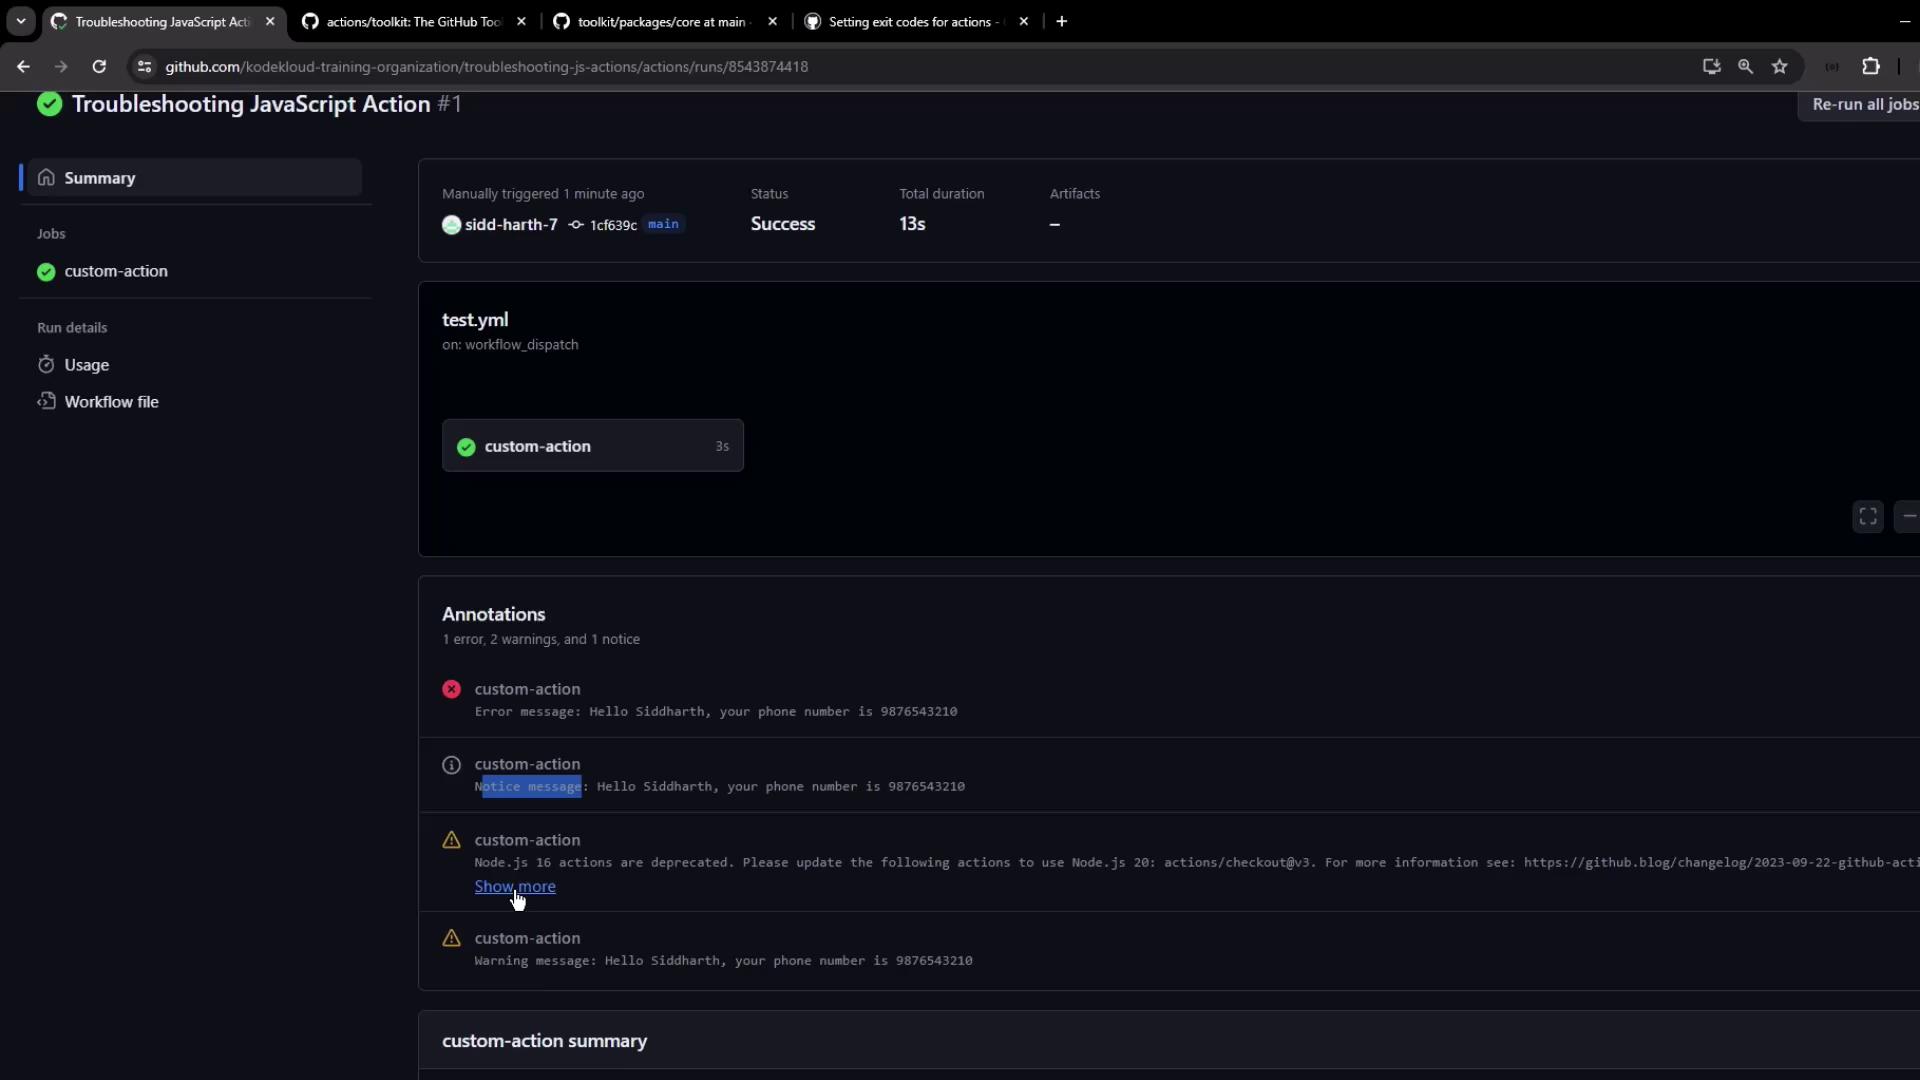Click the Re-run all jobs button
The width and height of the screenshot is (1920, 1080).
(x=1863, y=104)
